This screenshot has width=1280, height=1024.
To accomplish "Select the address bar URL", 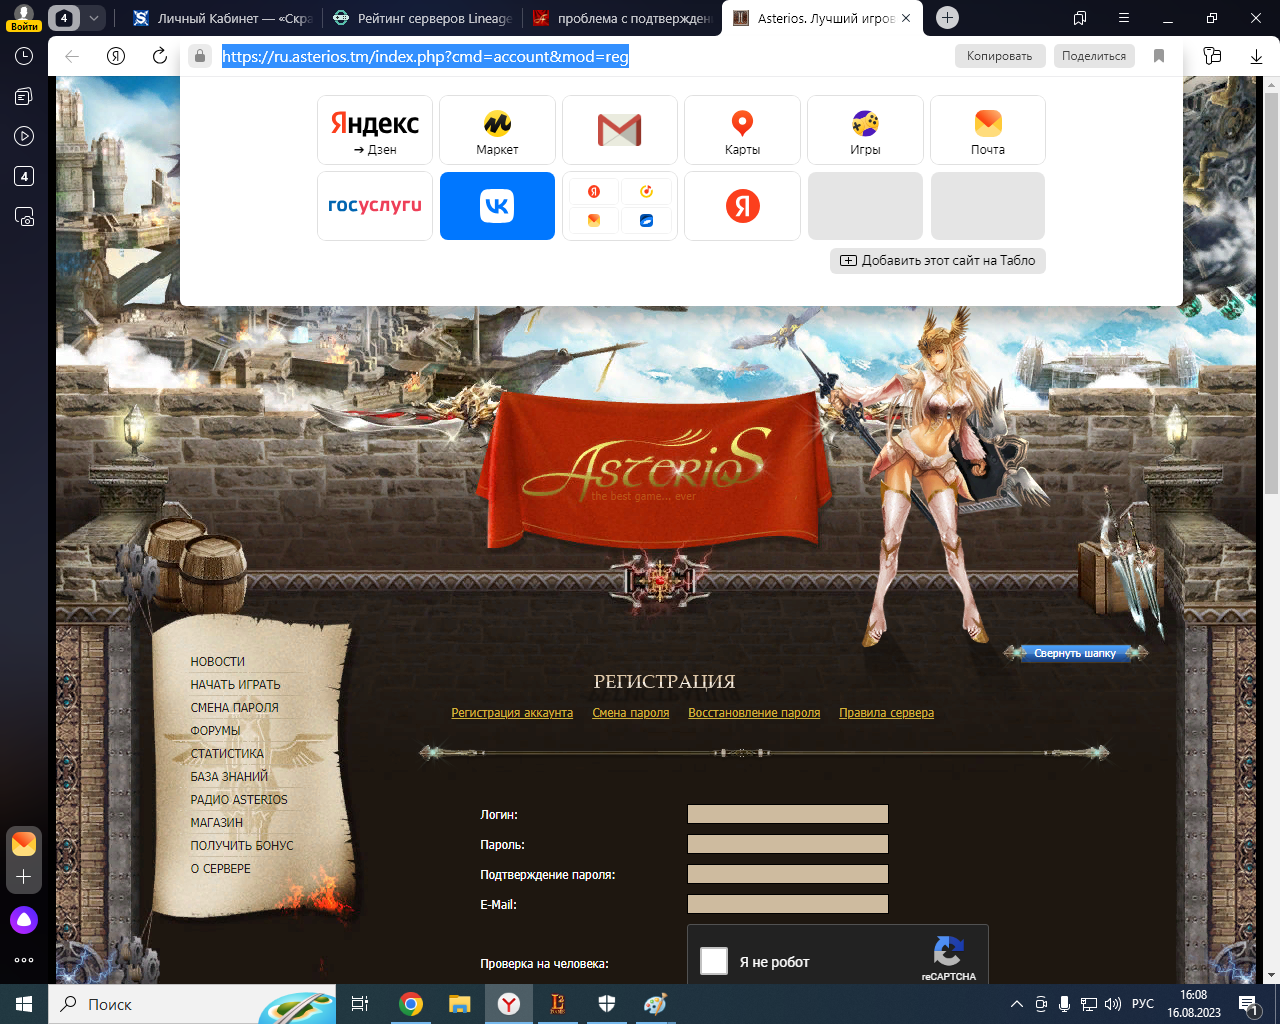I will [x=425, y=56].
